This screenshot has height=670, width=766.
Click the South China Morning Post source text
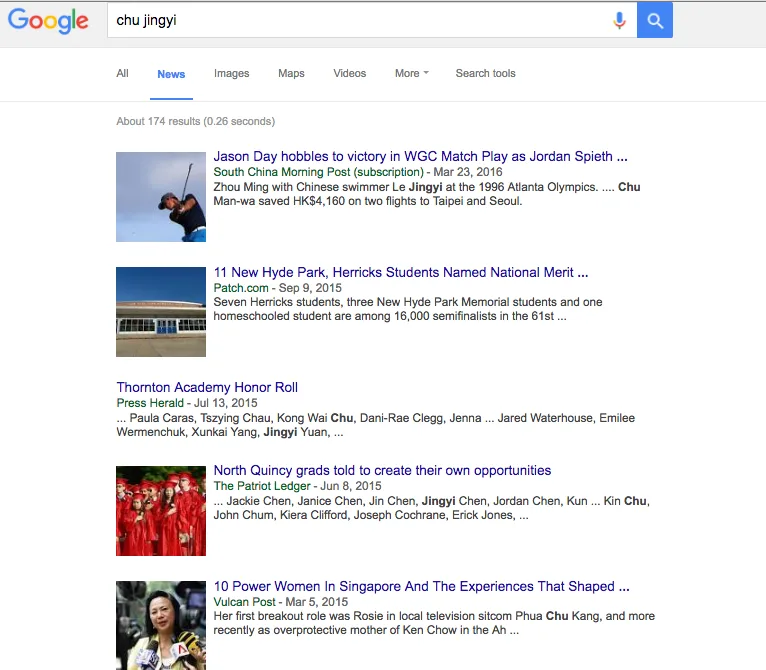point(319,172)
